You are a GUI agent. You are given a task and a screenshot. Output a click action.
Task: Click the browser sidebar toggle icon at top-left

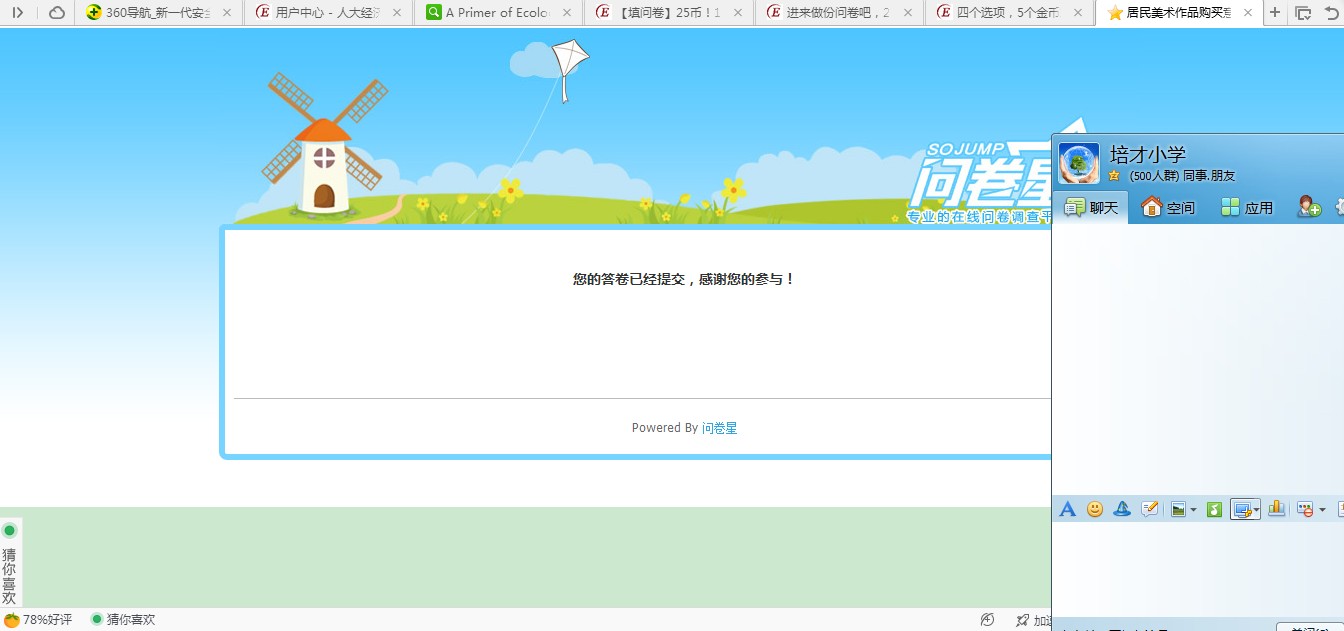point(17,13)
